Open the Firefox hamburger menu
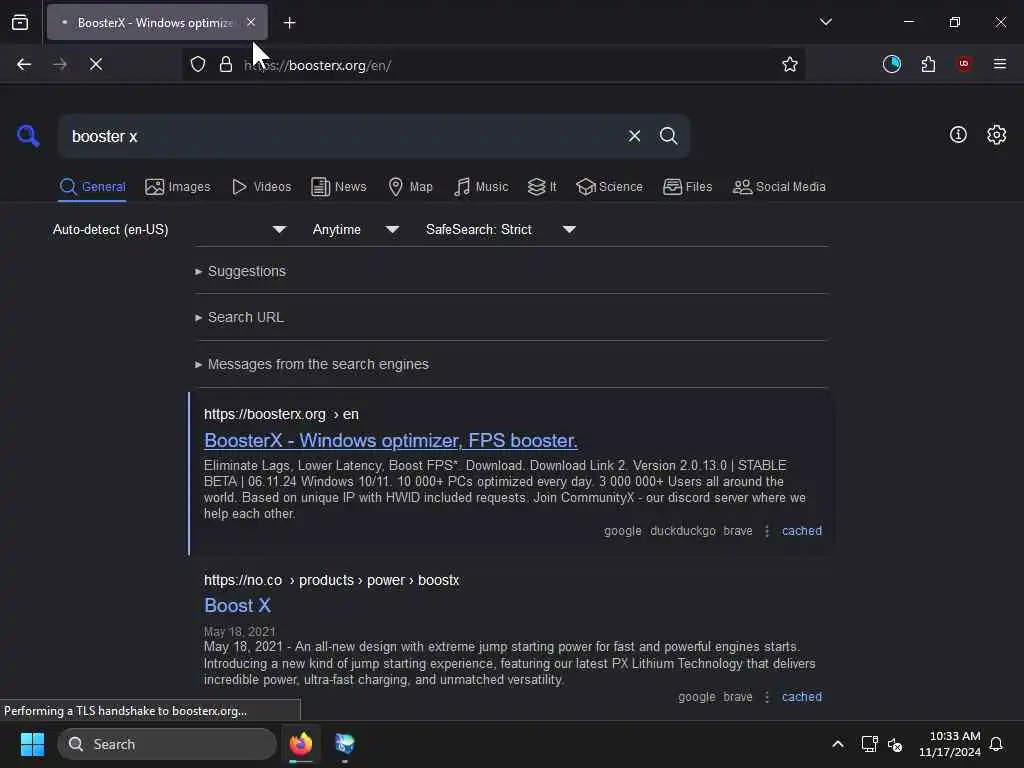The image size is (1024, 768). 1000,64
